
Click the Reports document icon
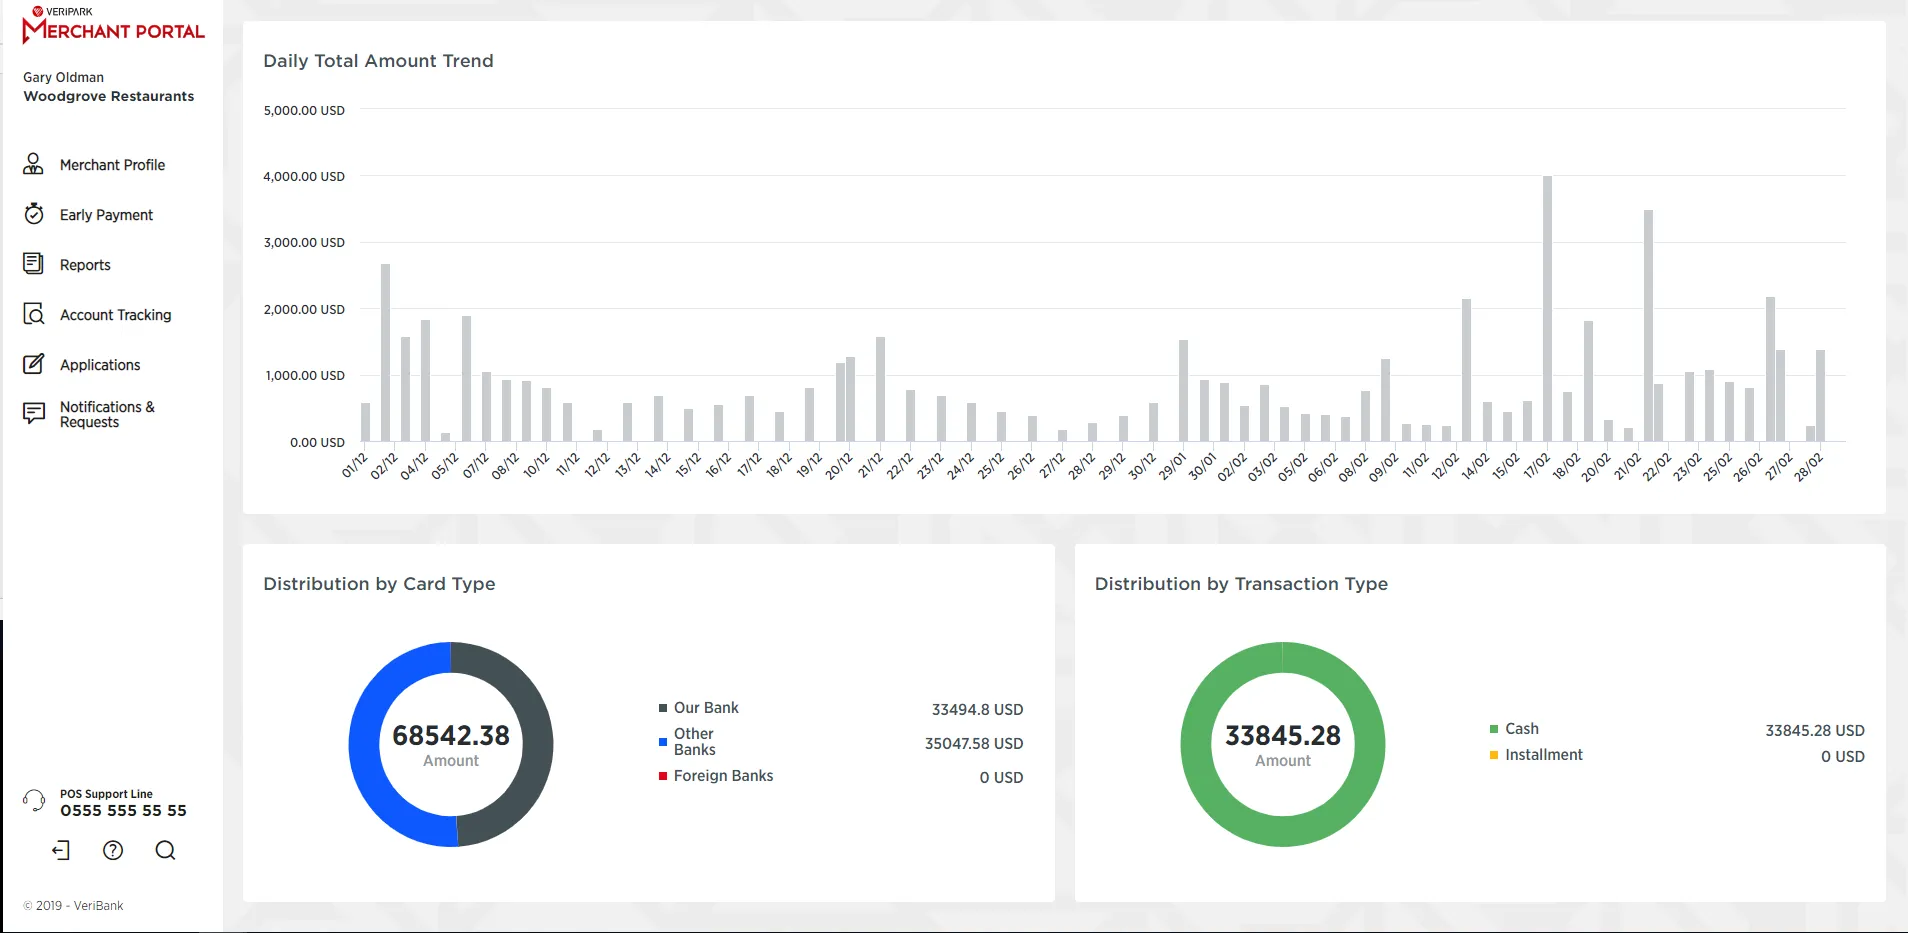coord(33,264)
